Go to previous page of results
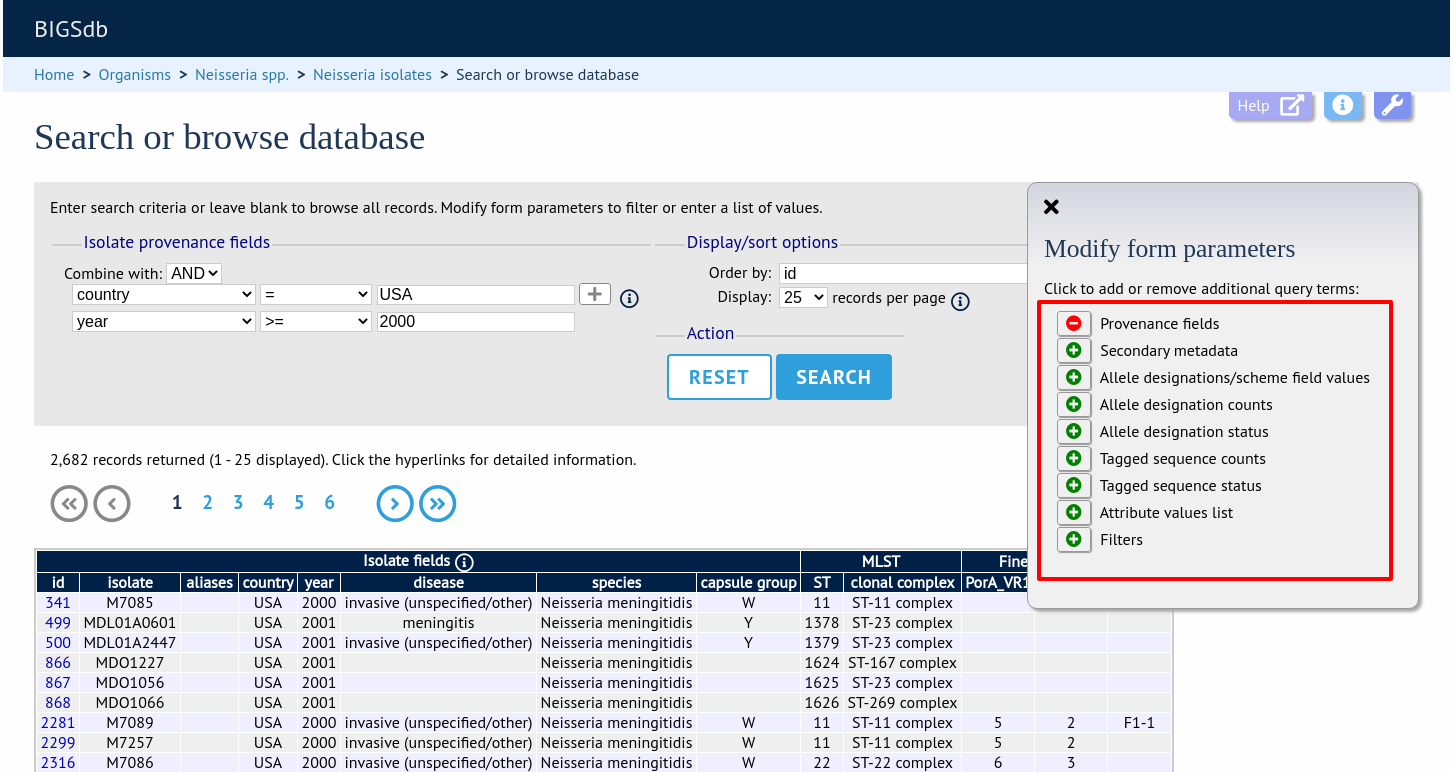 (112, 504)
